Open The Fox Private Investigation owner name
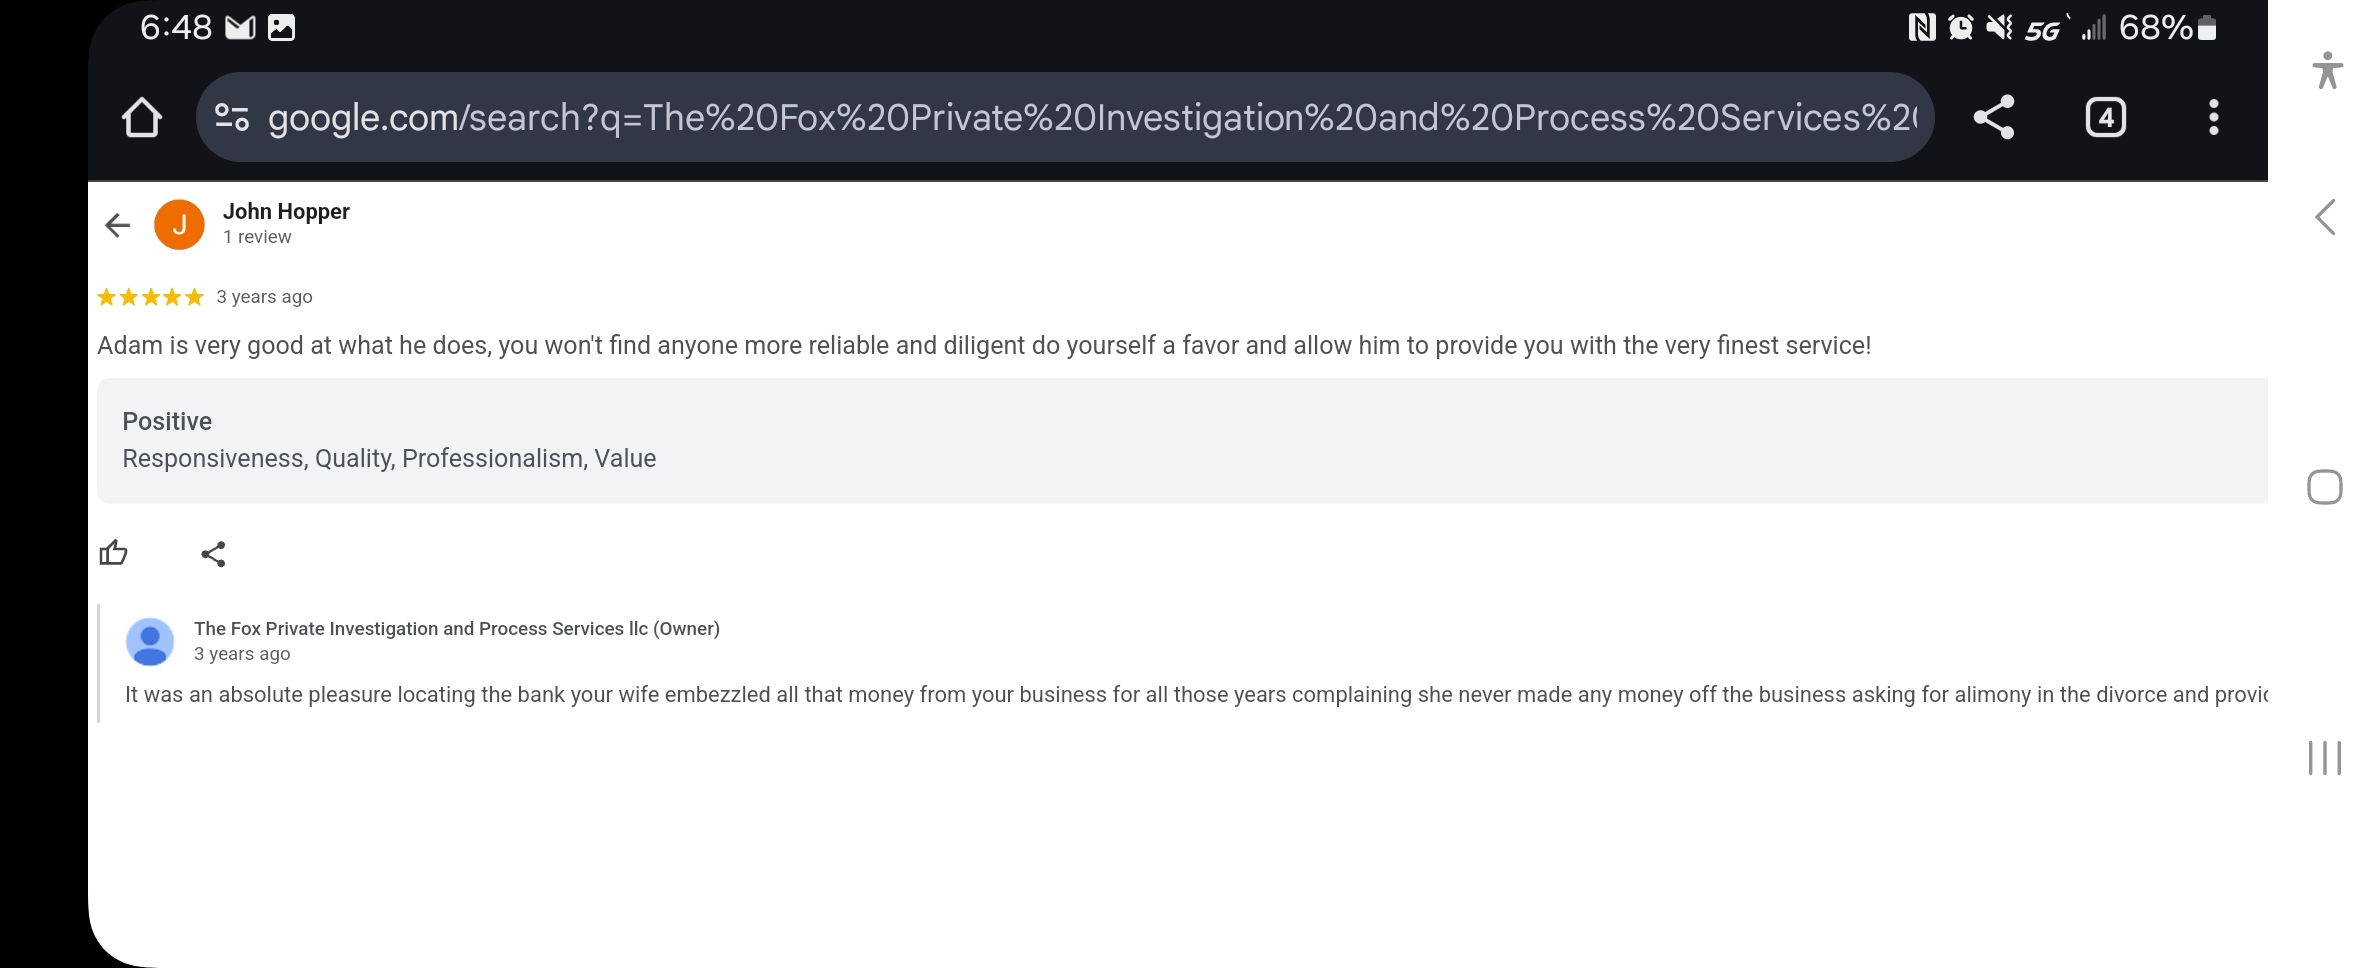This screenshot has height=968, width=2376. 456,628
